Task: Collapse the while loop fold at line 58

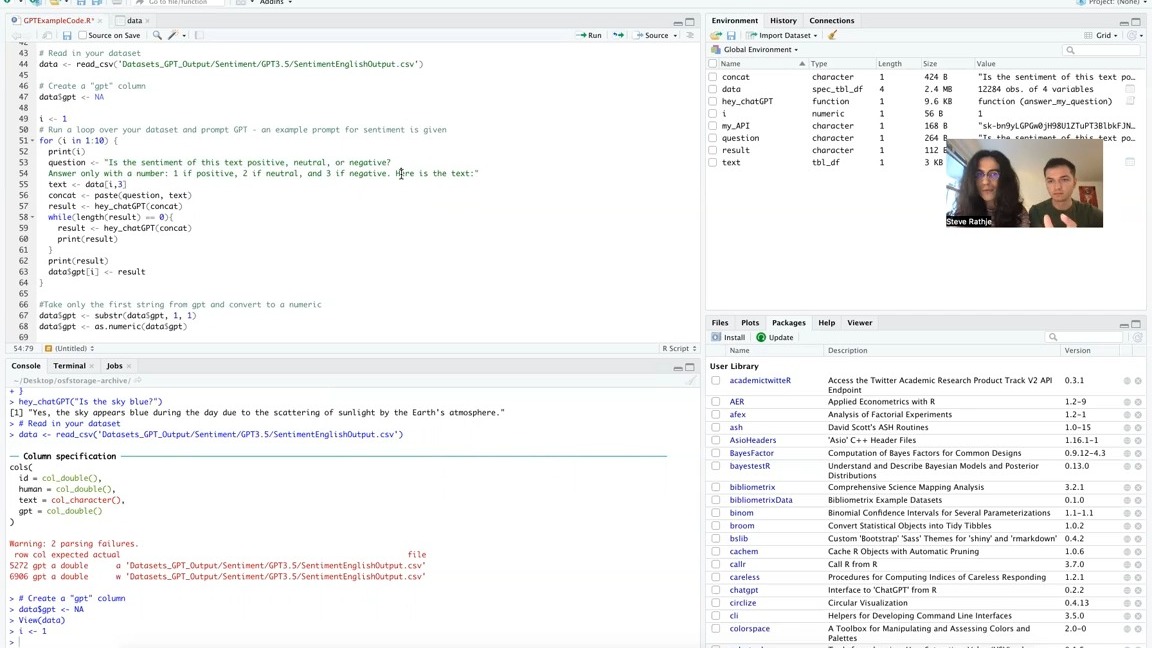Action: coord(32,217)
